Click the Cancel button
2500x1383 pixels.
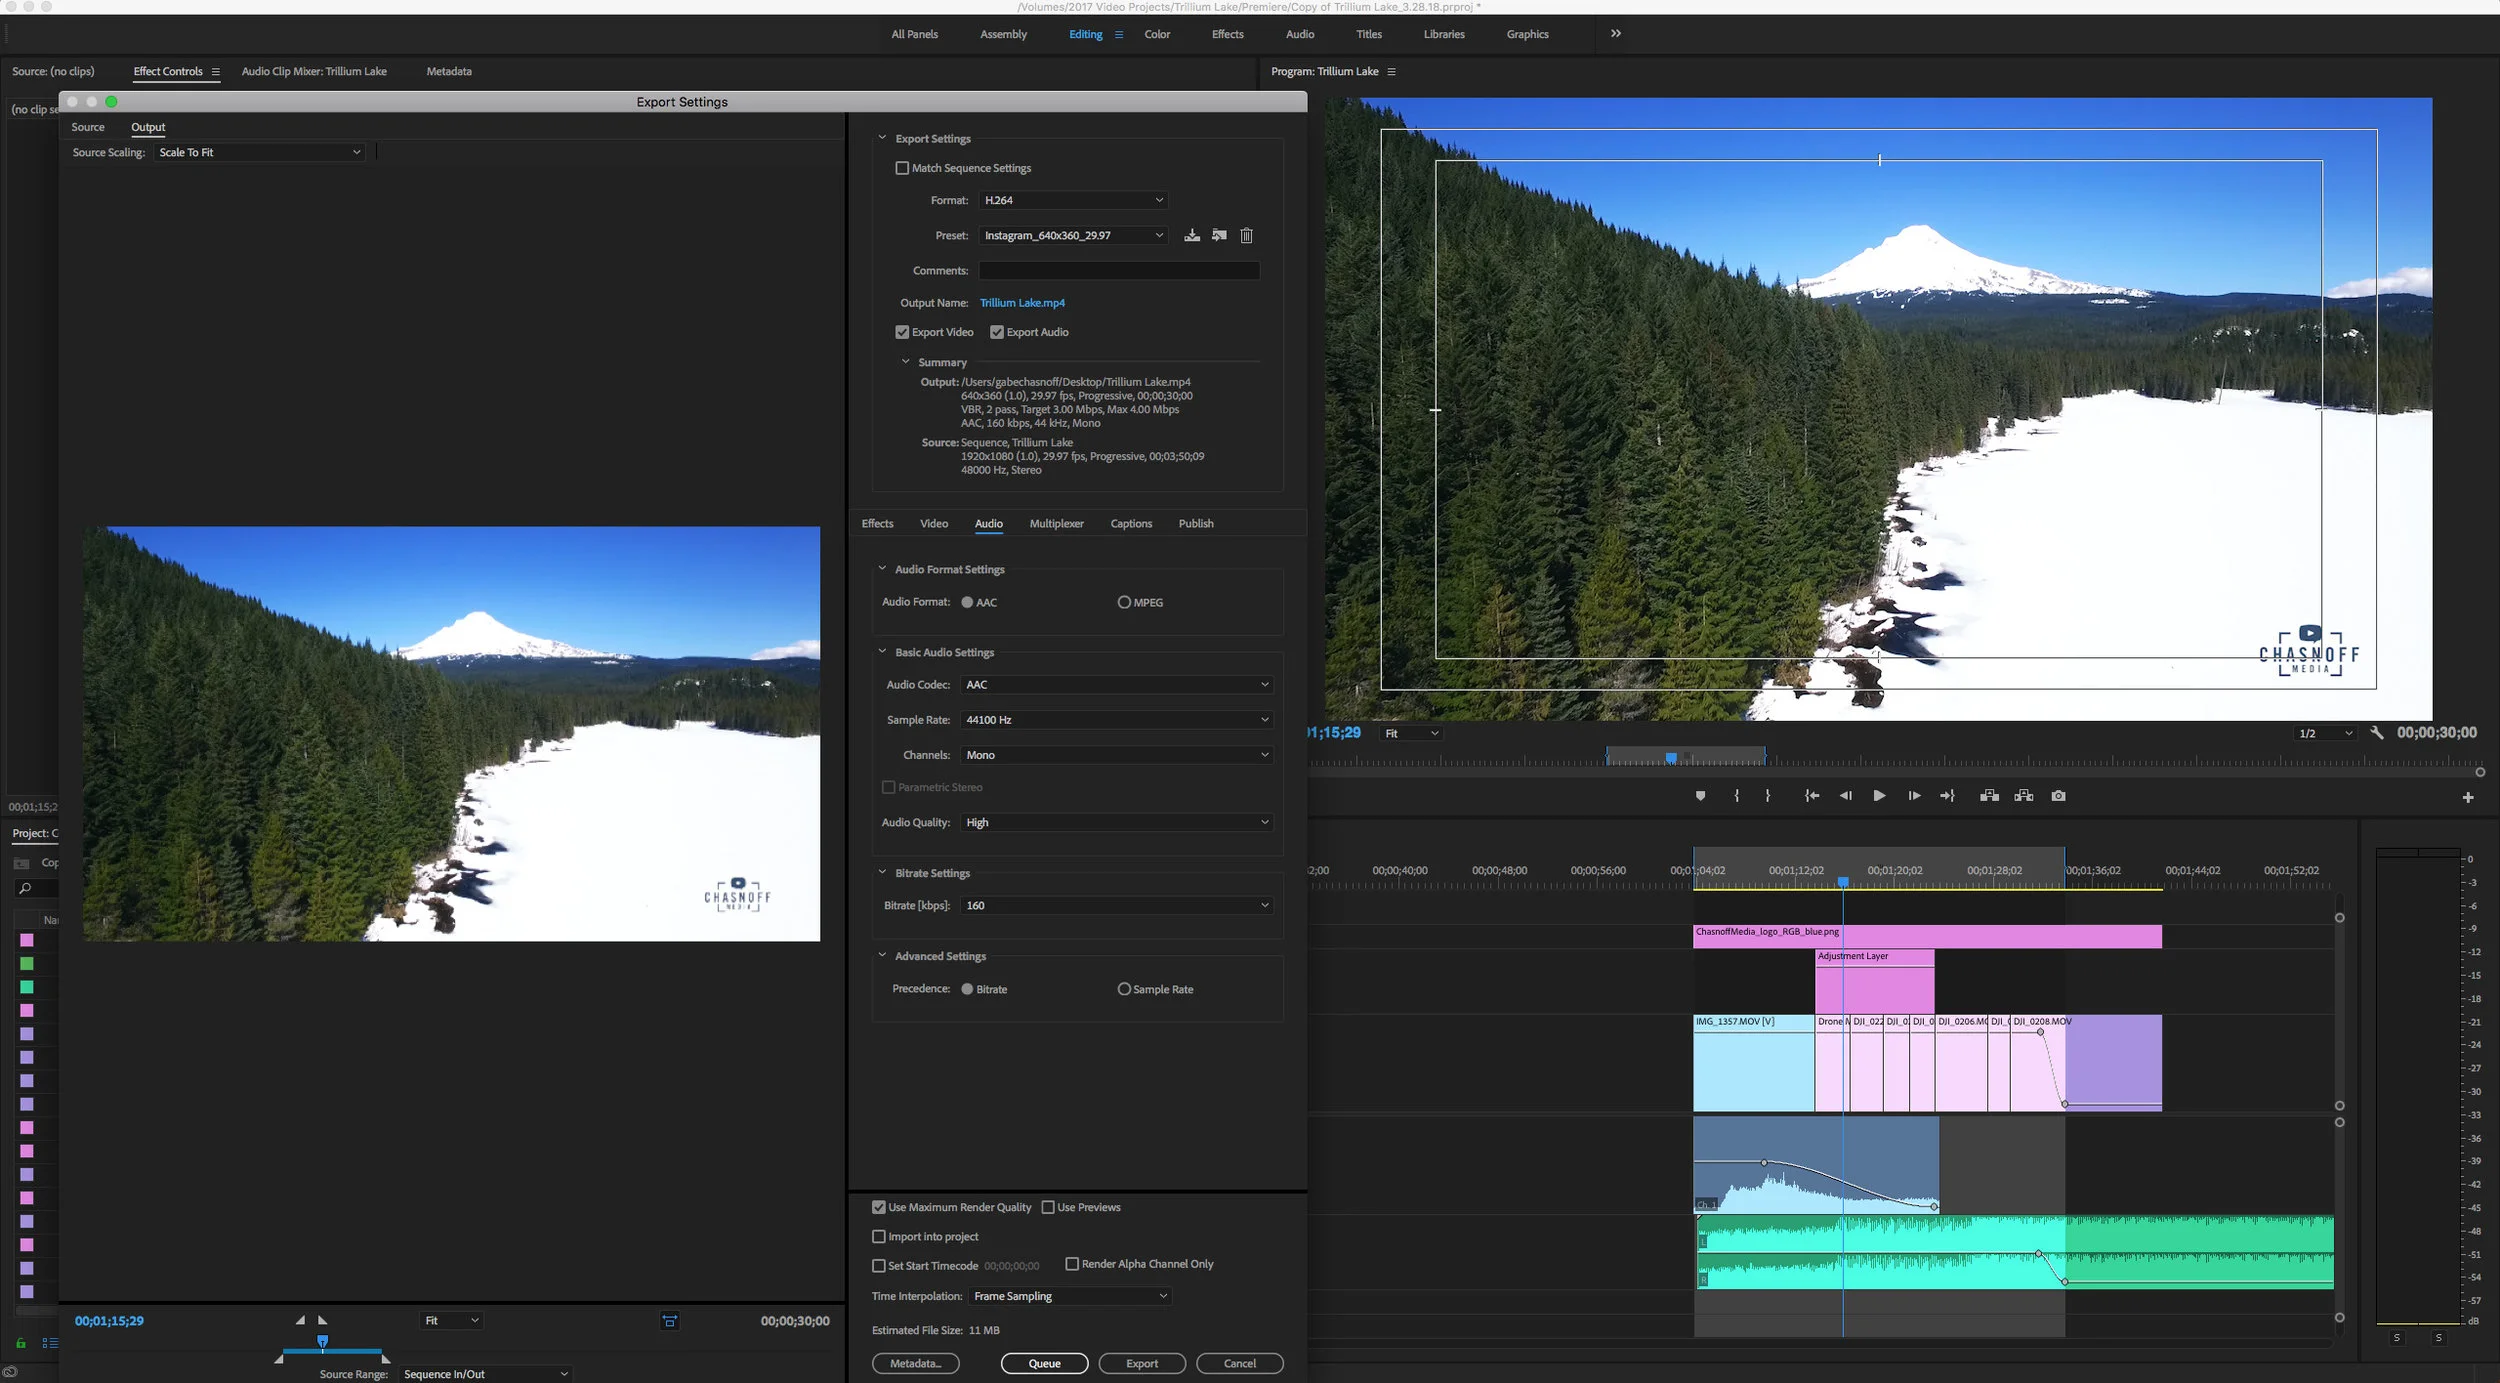(1240, 1363)
